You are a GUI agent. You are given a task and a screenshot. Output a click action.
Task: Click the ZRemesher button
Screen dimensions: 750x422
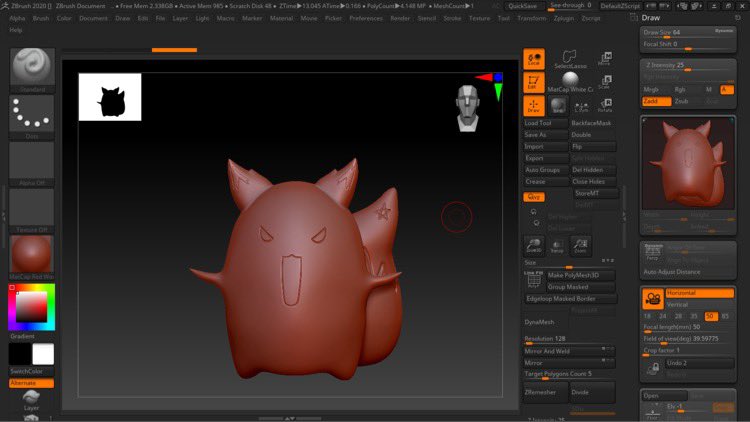tap(546, 392)
